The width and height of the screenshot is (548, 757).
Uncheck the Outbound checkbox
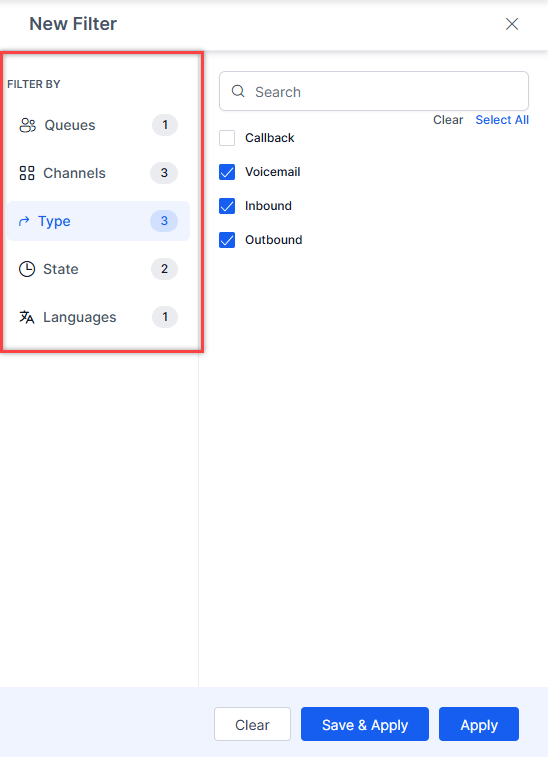(227, 240)
